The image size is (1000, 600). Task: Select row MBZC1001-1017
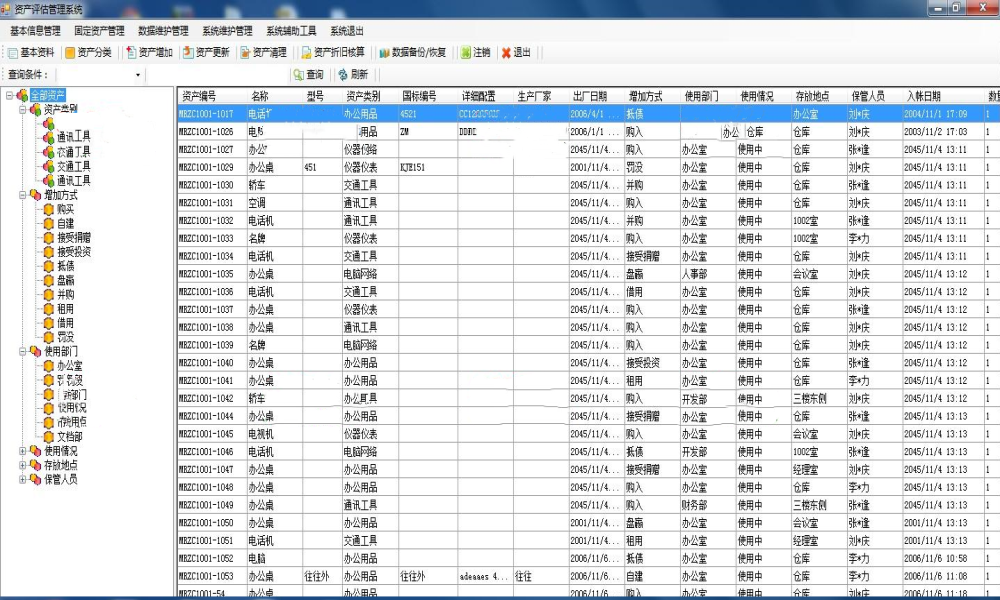588,113
